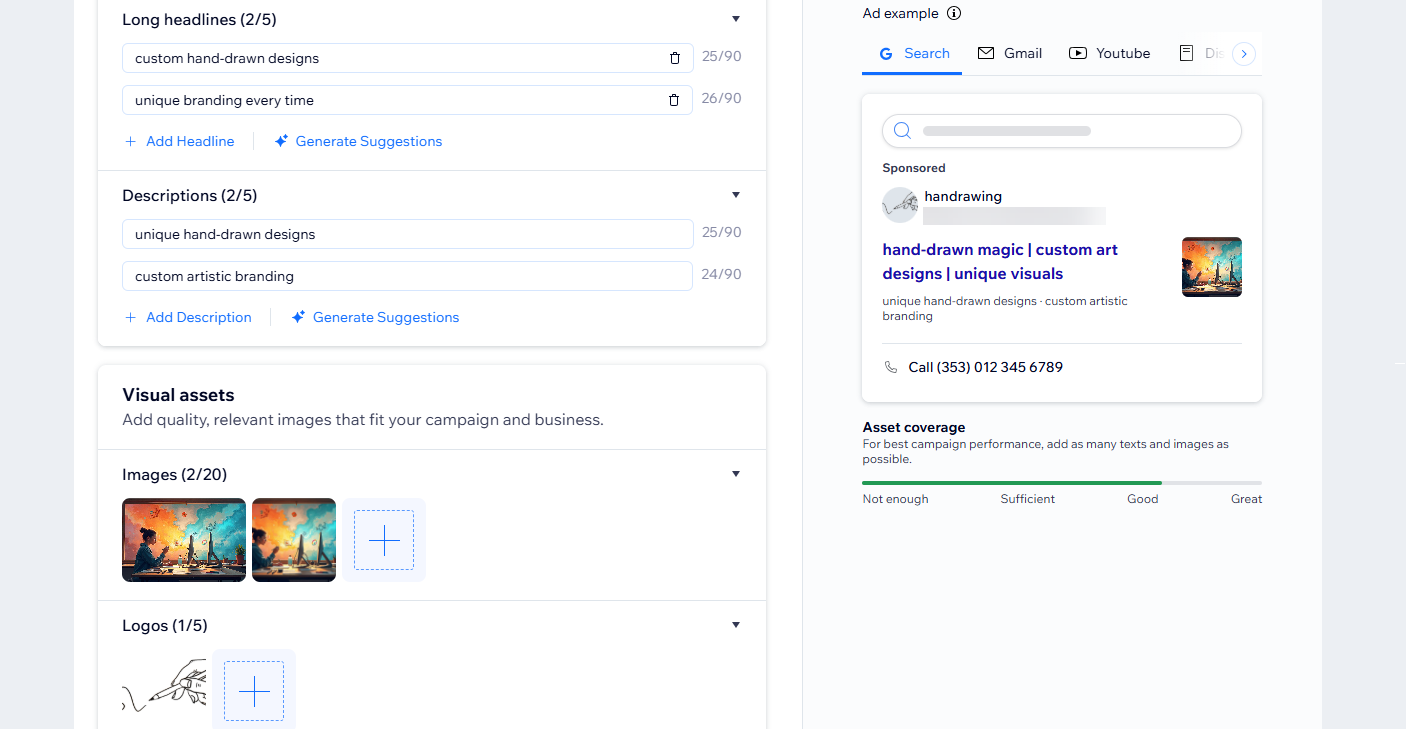Click the phone icon beside the call number
Screen dimensions: 1406x729
click(891, 367)
